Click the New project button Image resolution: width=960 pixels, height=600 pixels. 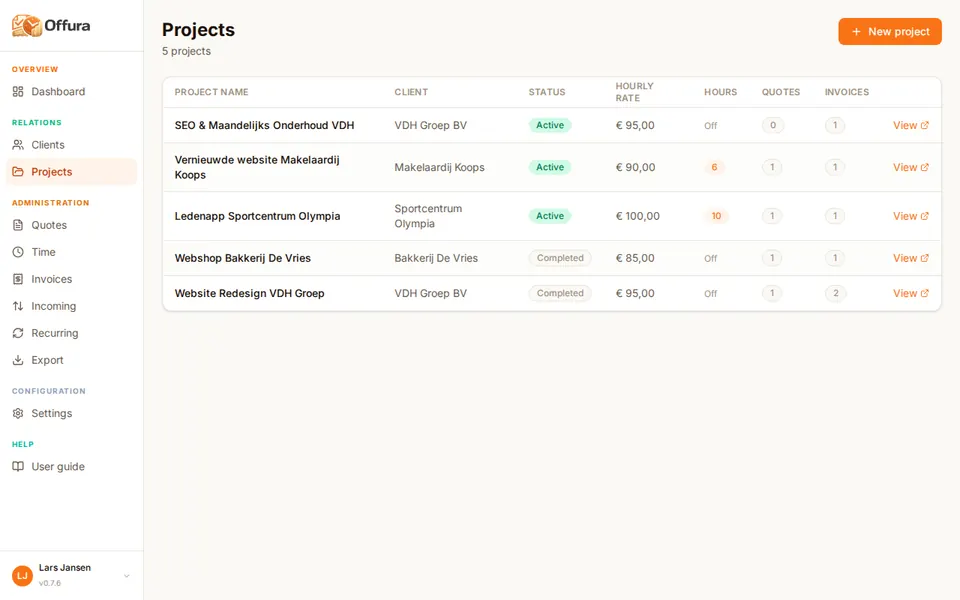click(890, 31)
